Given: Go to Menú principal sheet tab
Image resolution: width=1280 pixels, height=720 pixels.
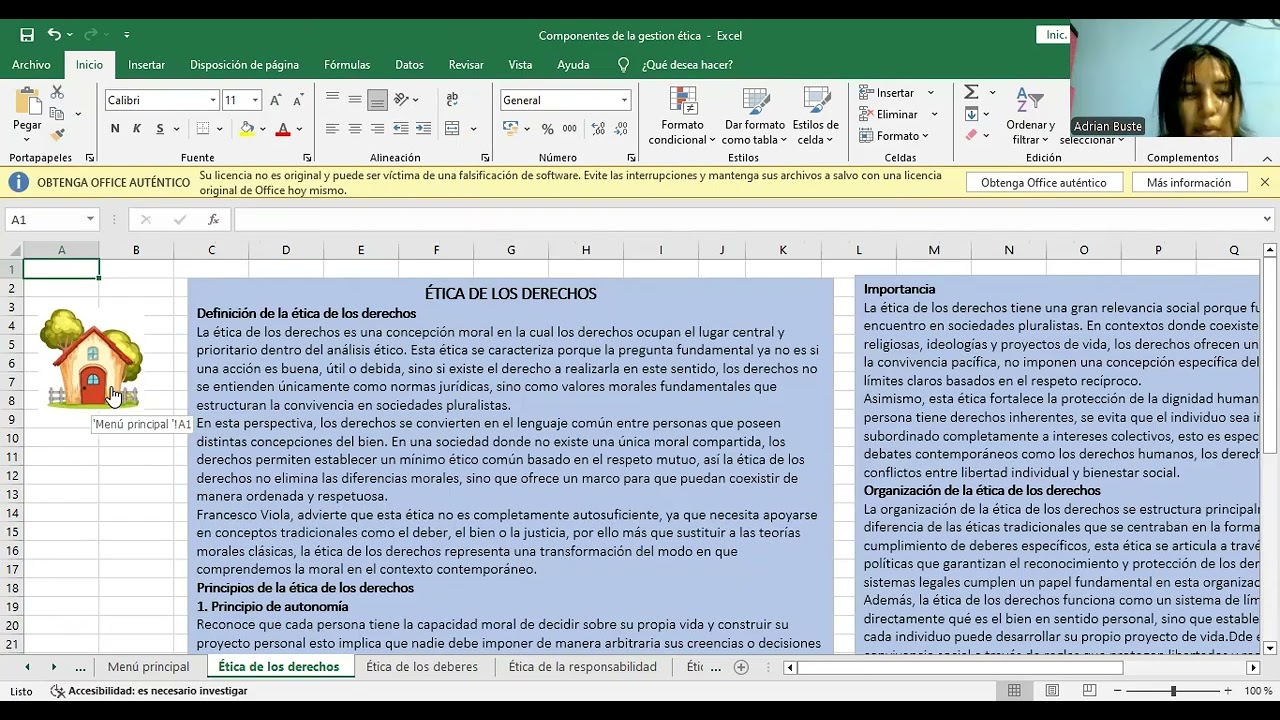Looking at the screenshot, I should click(x=148, y=667).
